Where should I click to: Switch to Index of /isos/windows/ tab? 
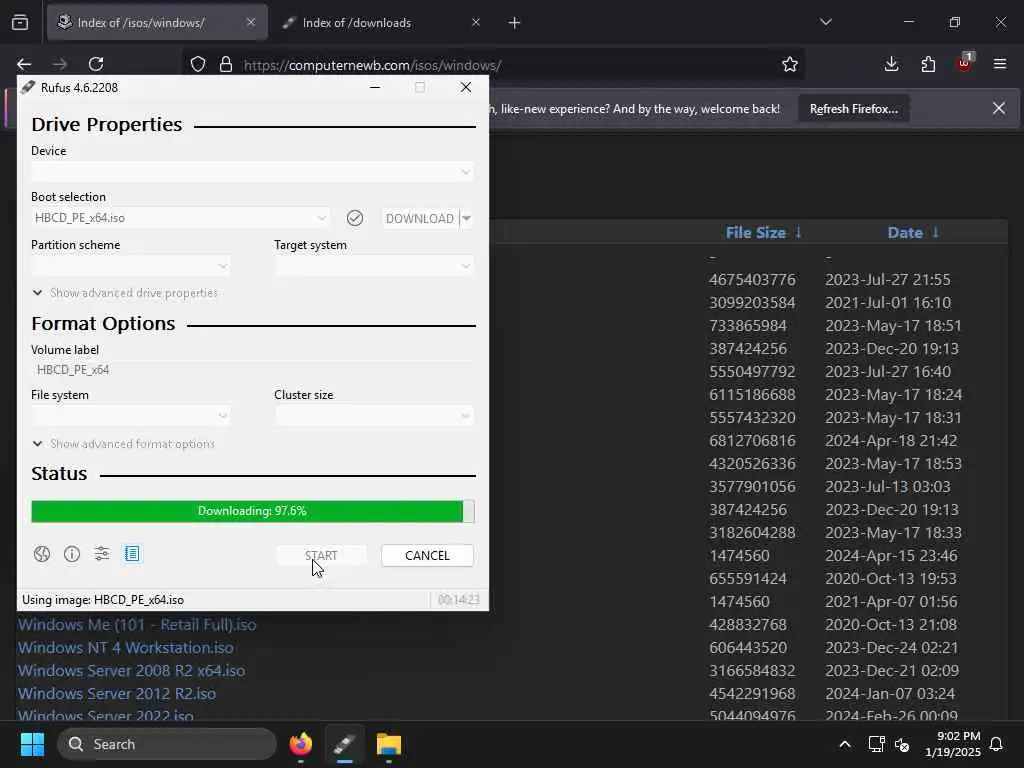click(157, 22)
